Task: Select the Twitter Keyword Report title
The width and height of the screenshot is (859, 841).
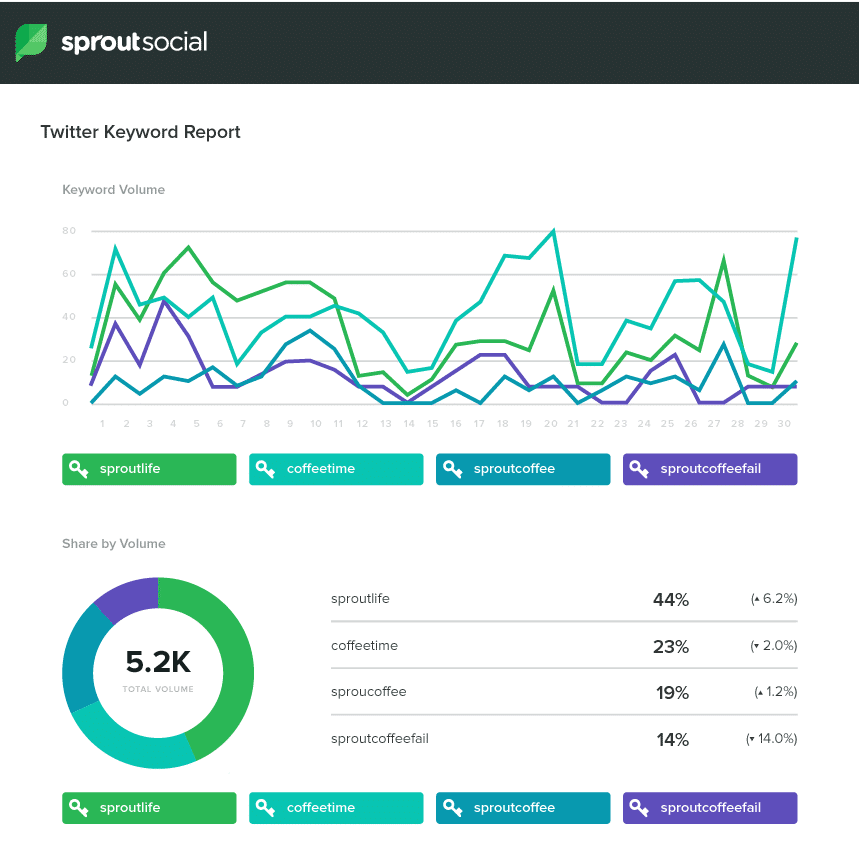Action: tap(140, 131)
